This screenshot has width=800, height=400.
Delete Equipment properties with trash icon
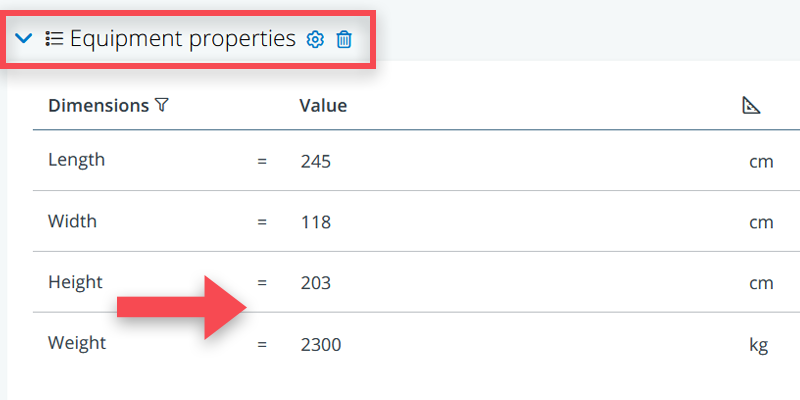point(344,40)
